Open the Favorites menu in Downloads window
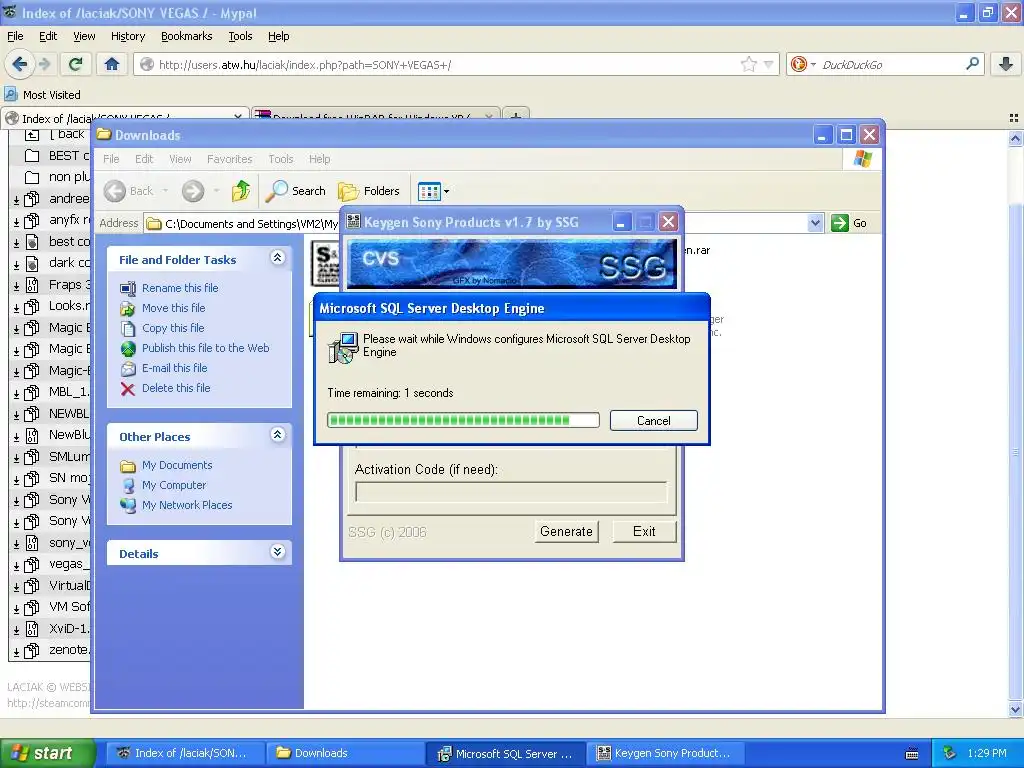The width and height of the screenshot is (1024, 768). (x=229, y=159)
